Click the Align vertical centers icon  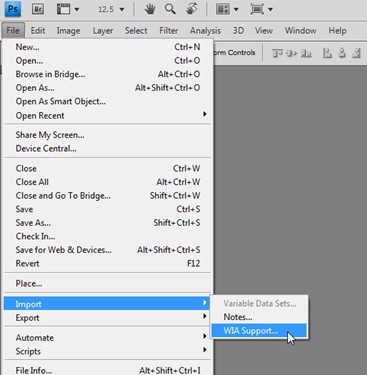coord(291,53)
